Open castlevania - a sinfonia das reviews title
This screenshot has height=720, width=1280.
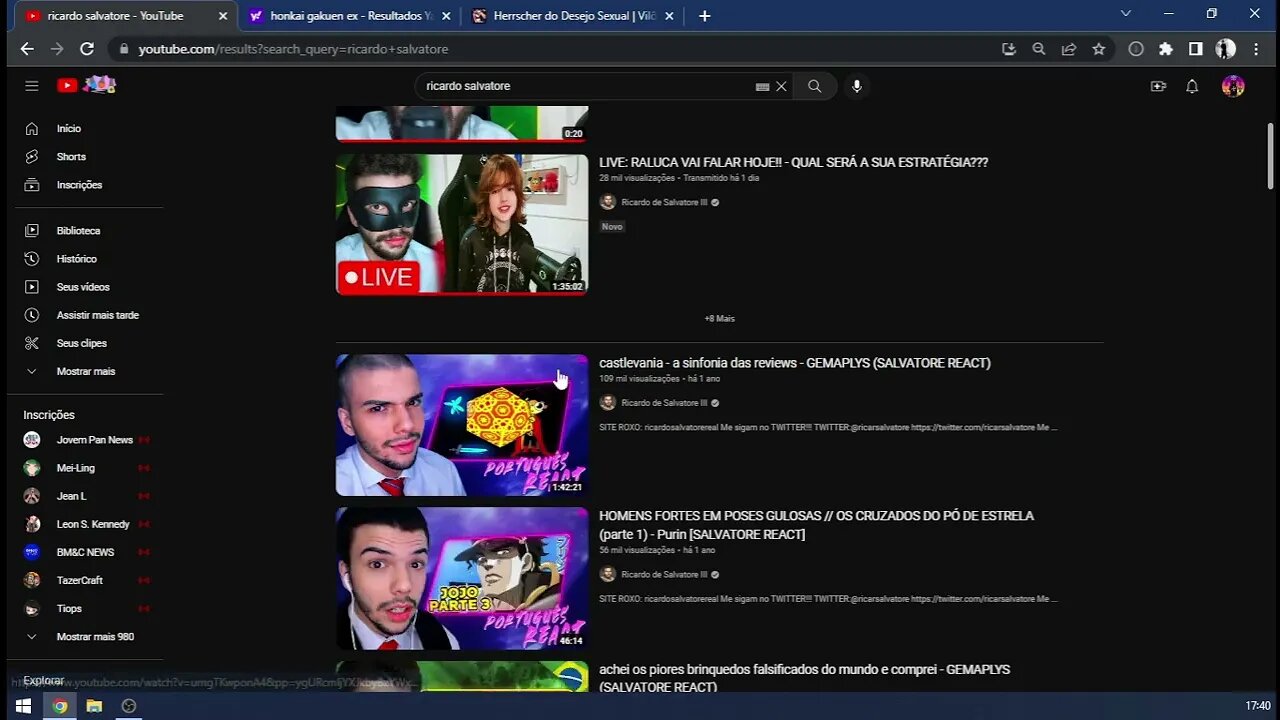[795, 363]
